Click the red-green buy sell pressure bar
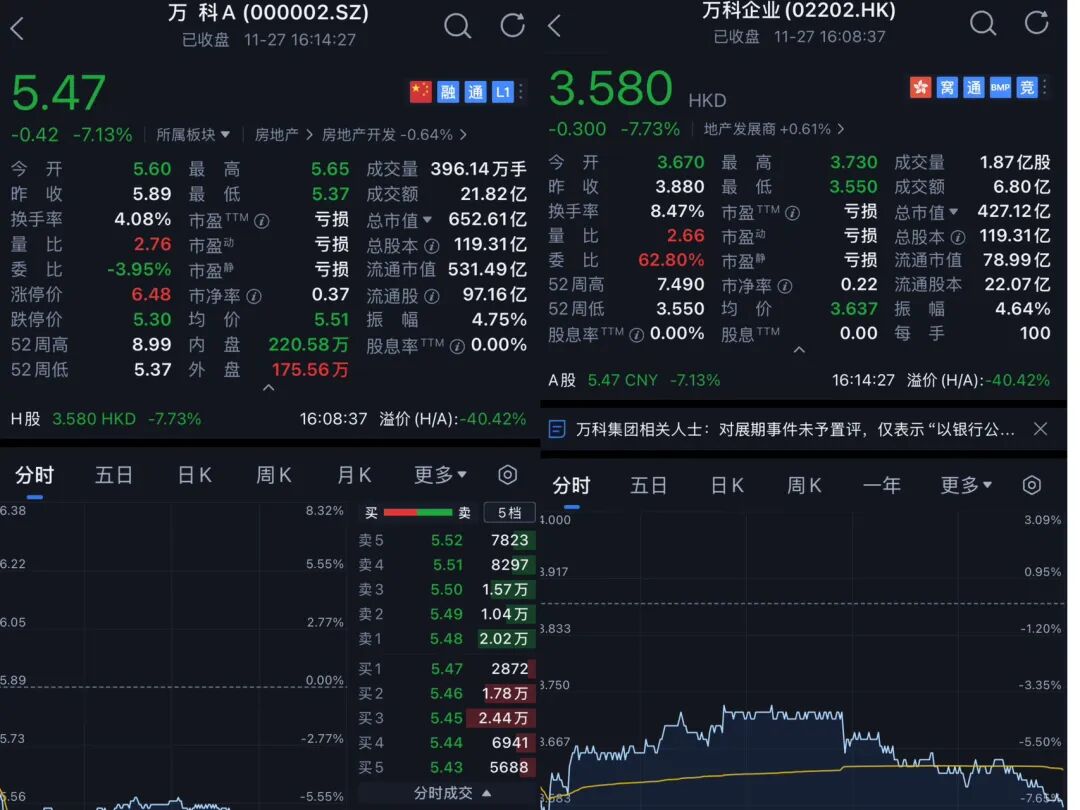1080x810 pixels. pyautogui.click(x=417, y=511)
